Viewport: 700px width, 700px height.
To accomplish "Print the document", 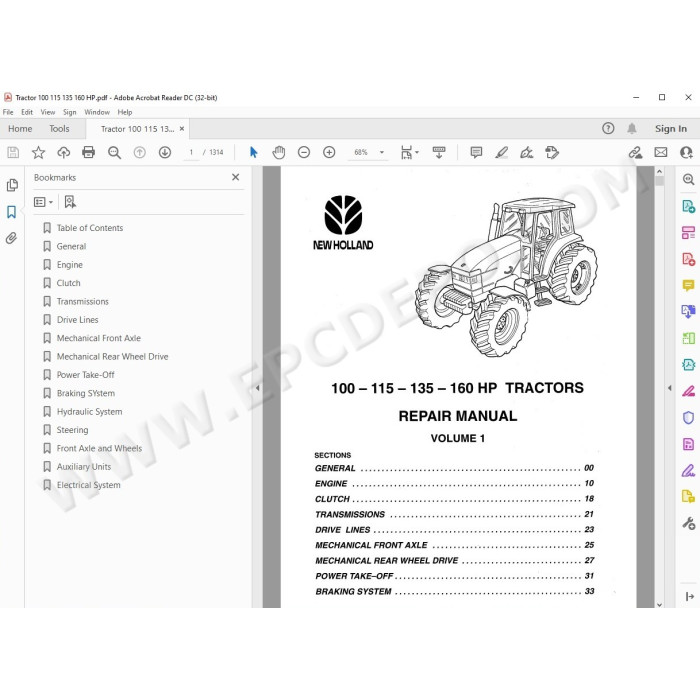I will pyautogui.click(x=88, y=153).
